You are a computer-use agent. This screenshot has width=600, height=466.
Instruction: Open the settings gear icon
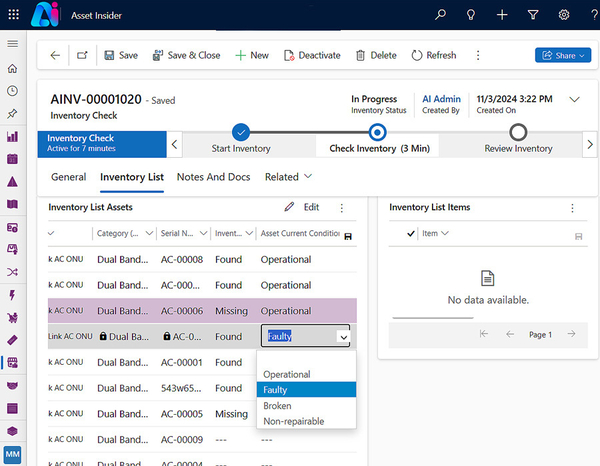tap(564, 15)
